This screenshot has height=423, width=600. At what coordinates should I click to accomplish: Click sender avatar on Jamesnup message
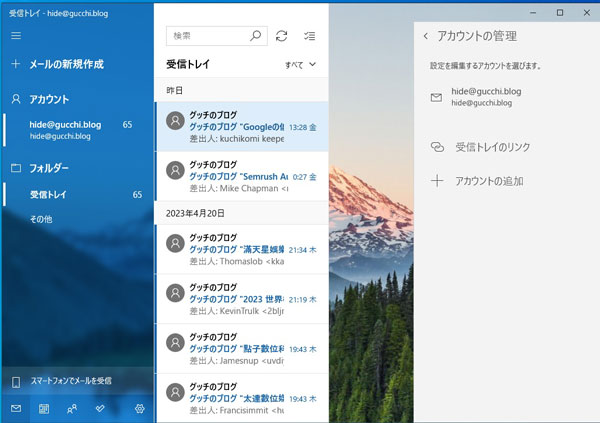coord(175,343)
